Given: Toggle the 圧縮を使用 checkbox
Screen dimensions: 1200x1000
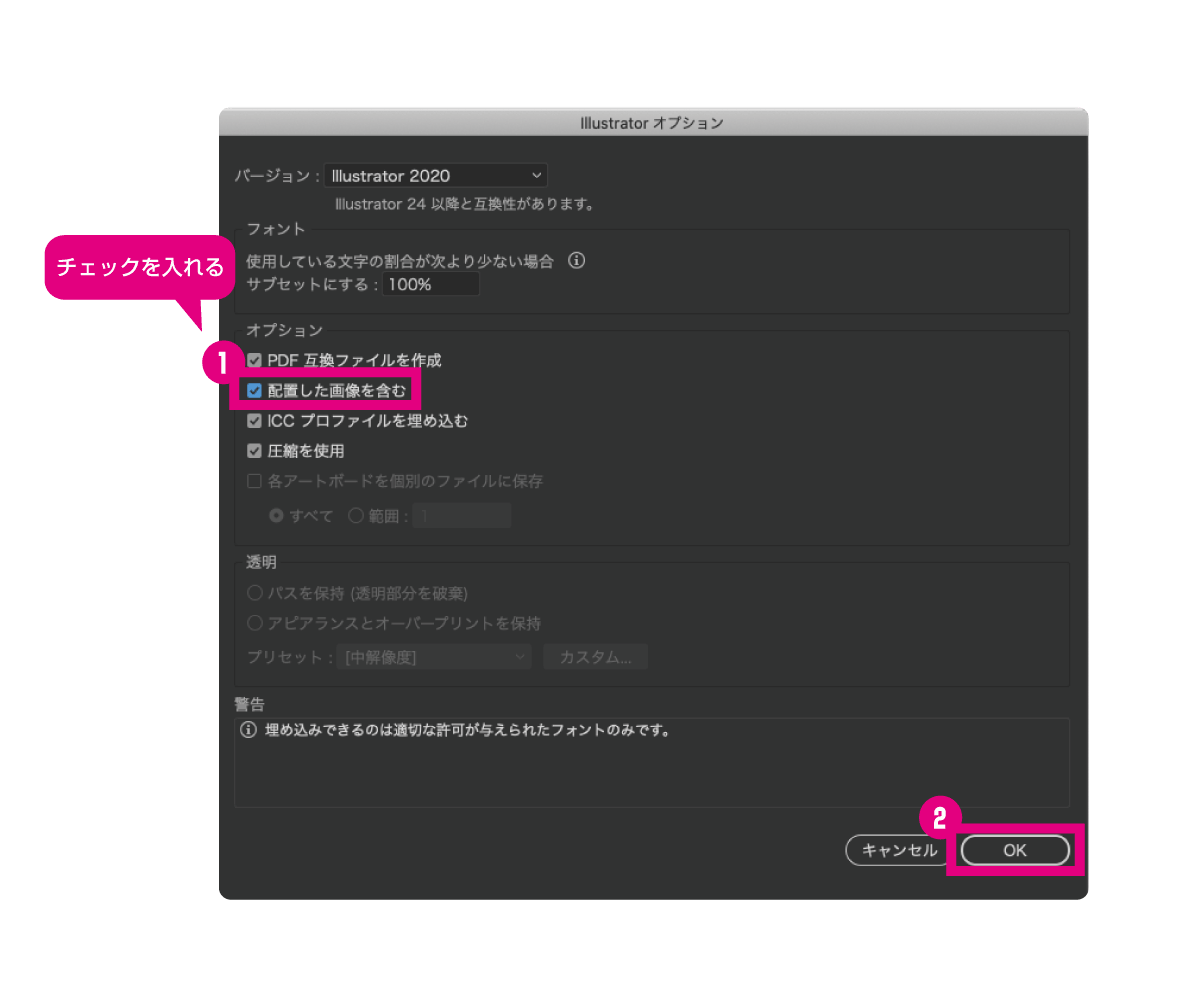Looking at the screenshot, I should coord(254,451).
